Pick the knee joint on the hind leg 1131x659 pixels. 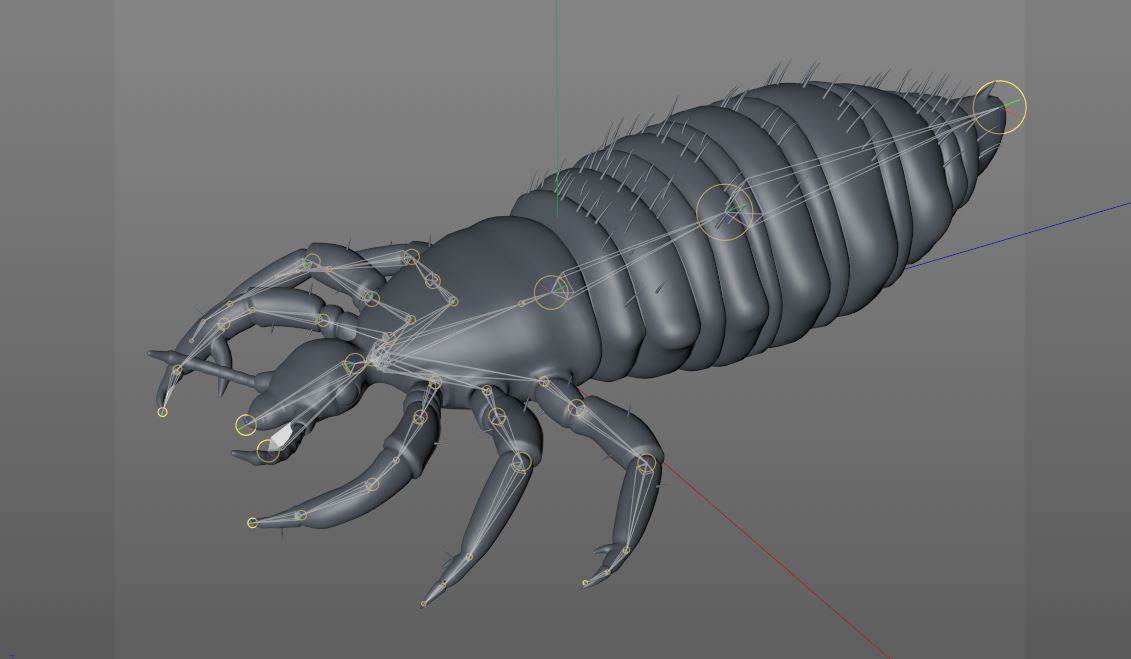(646, 464)
